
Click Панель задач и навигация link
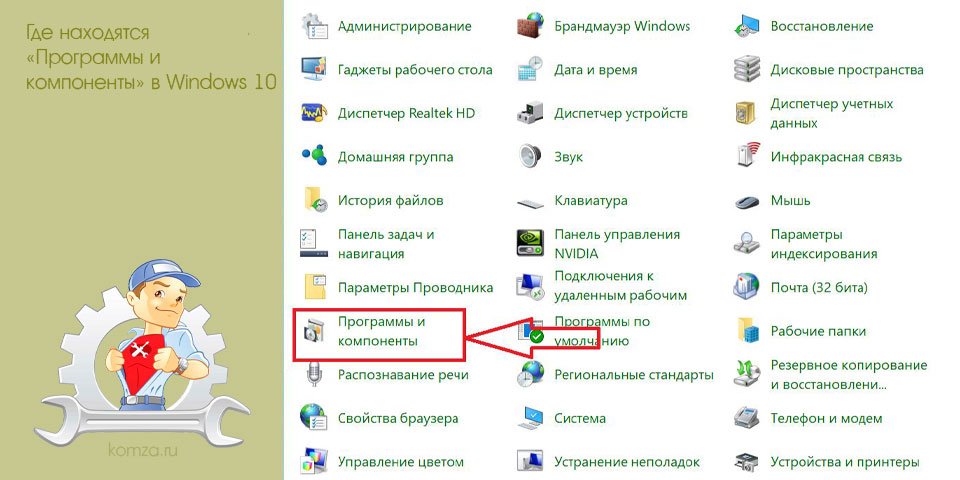[x=386, y=244]
